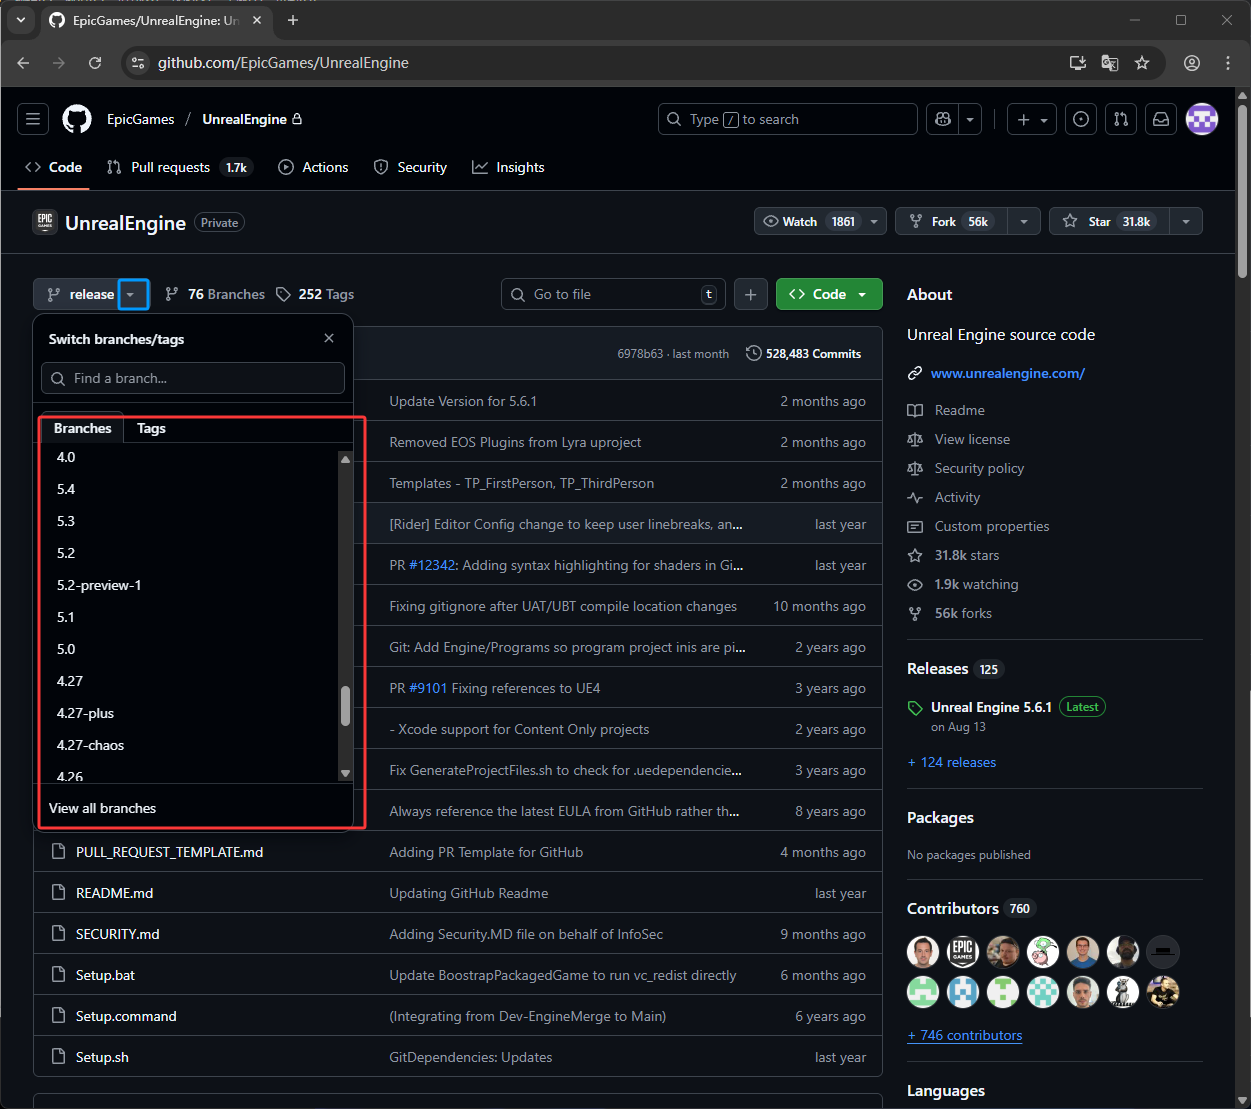Click the Setup.bat file icon
Image resolution: width=1251 pixels, height=1109 pixels.
tap(57, 975)
